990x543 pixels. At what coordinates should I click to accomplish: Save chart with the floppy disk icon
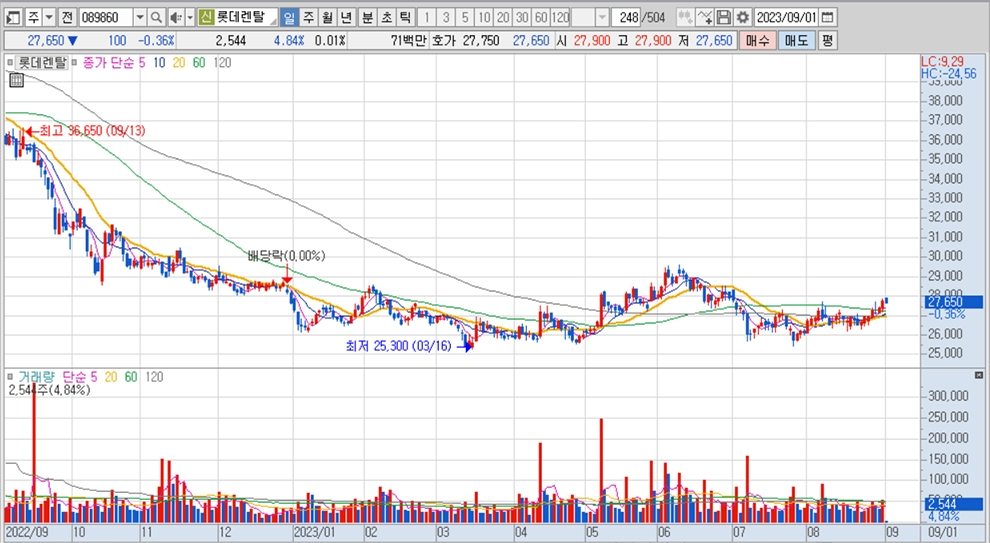tap(724, 18)
